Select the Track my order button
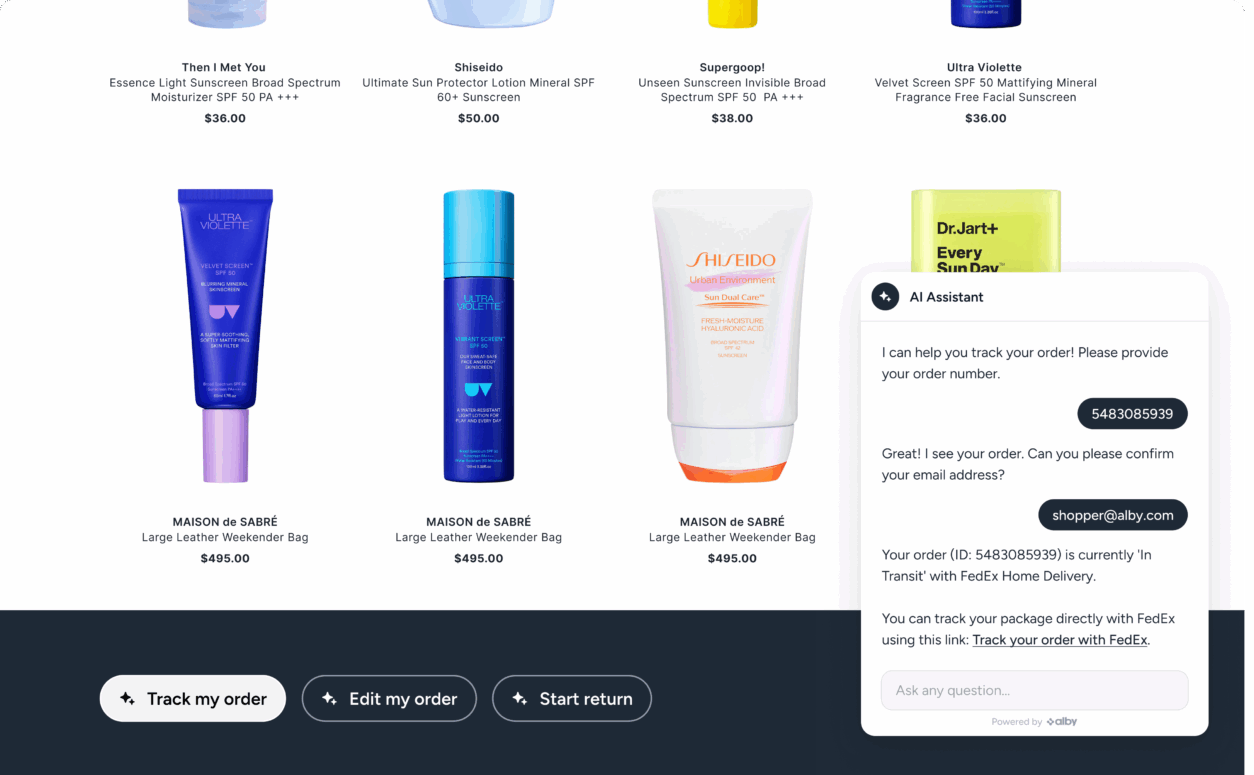The height and width of the screenshot is (775, 1254). (x=193, y=699)
